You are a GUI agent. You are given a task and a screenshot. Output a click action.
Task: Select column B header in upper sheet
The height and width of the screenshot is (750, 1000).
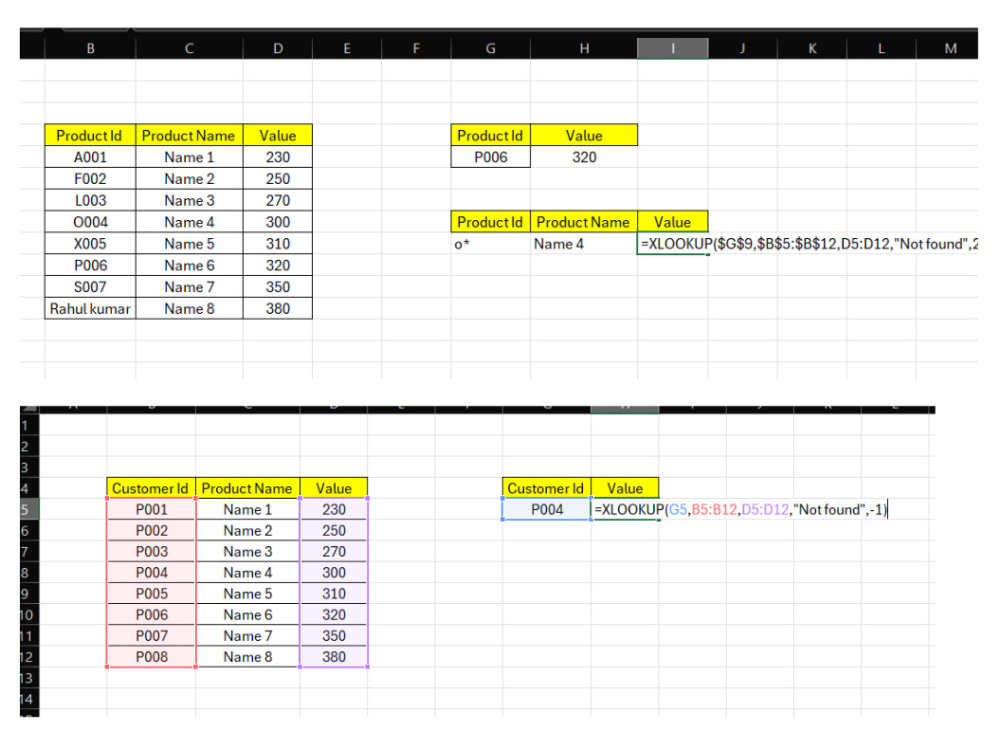pos(90,48)
